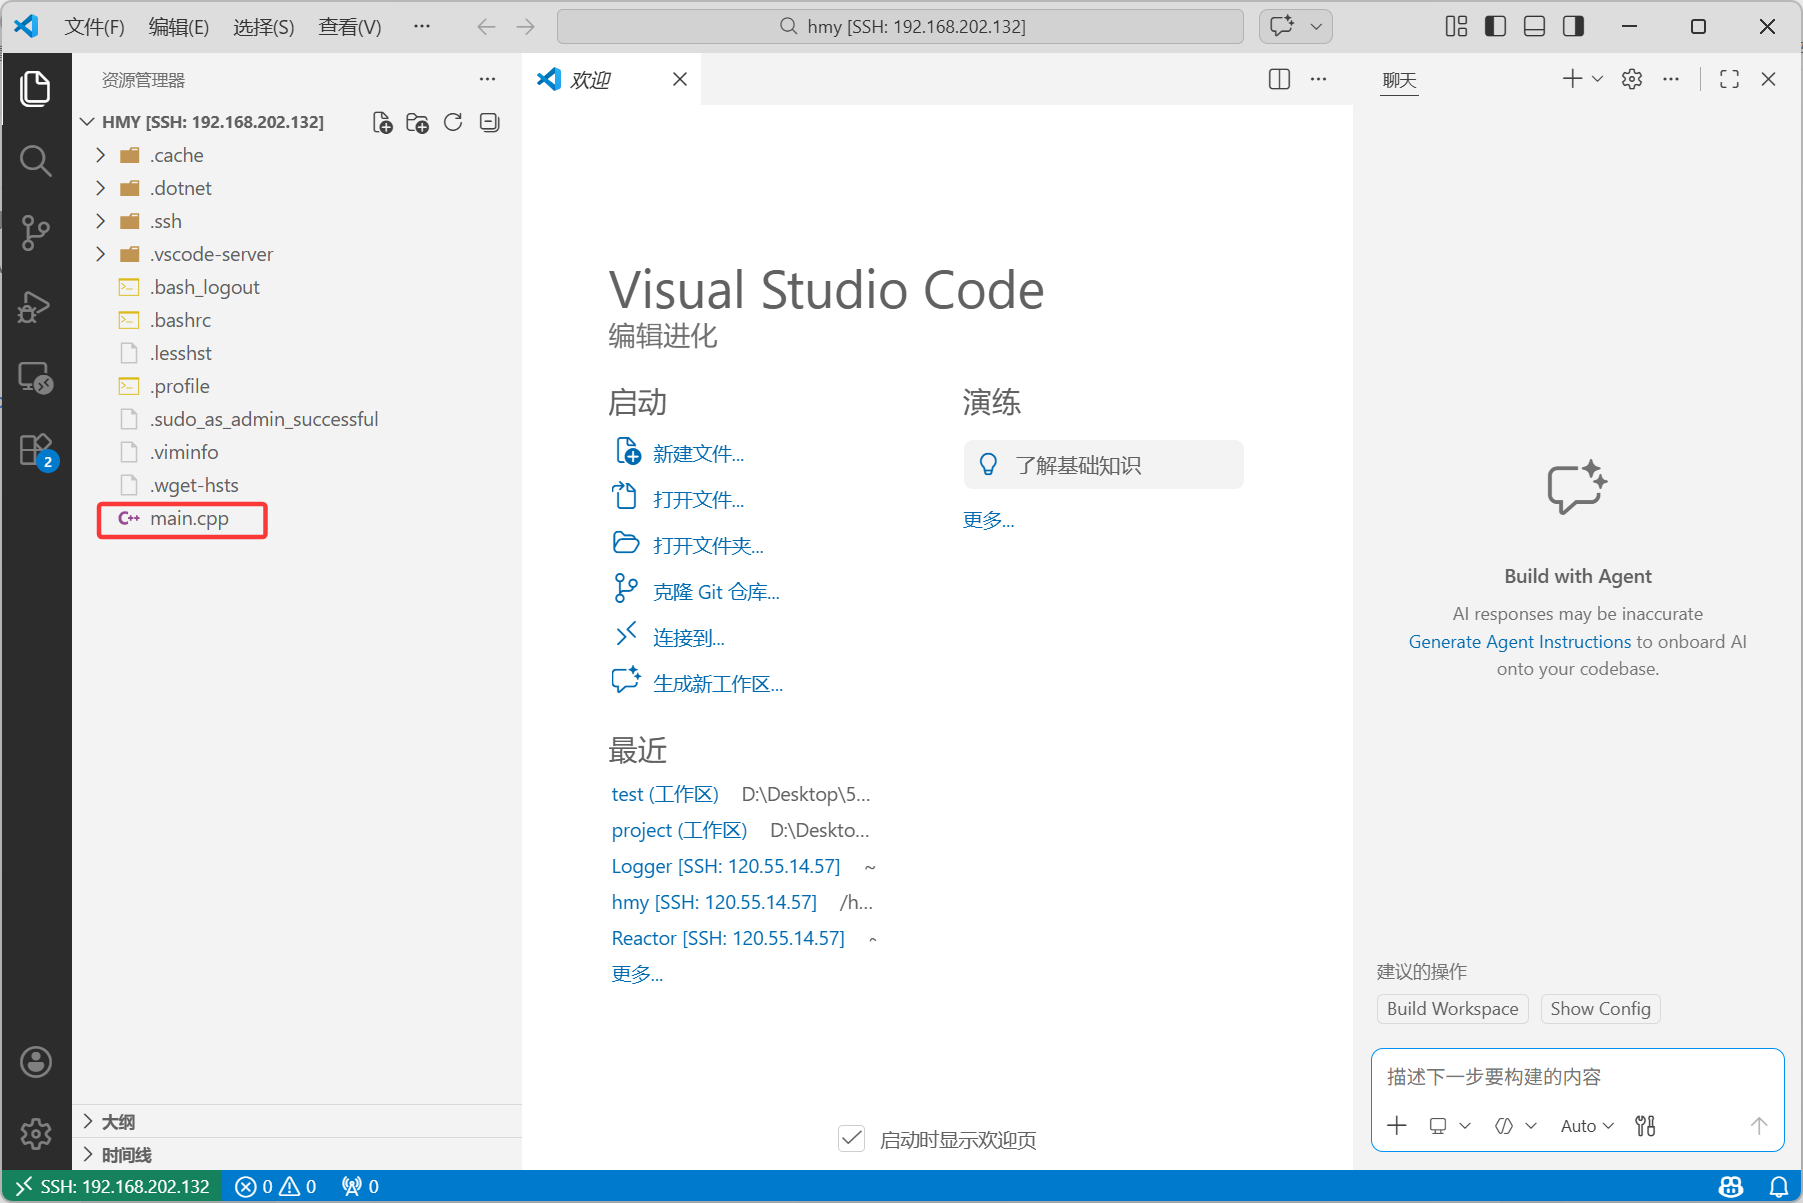Click New Folder icon in explorer header
The width and height of the screenshot is (1803, 1203).
click(x=417, y=122)
